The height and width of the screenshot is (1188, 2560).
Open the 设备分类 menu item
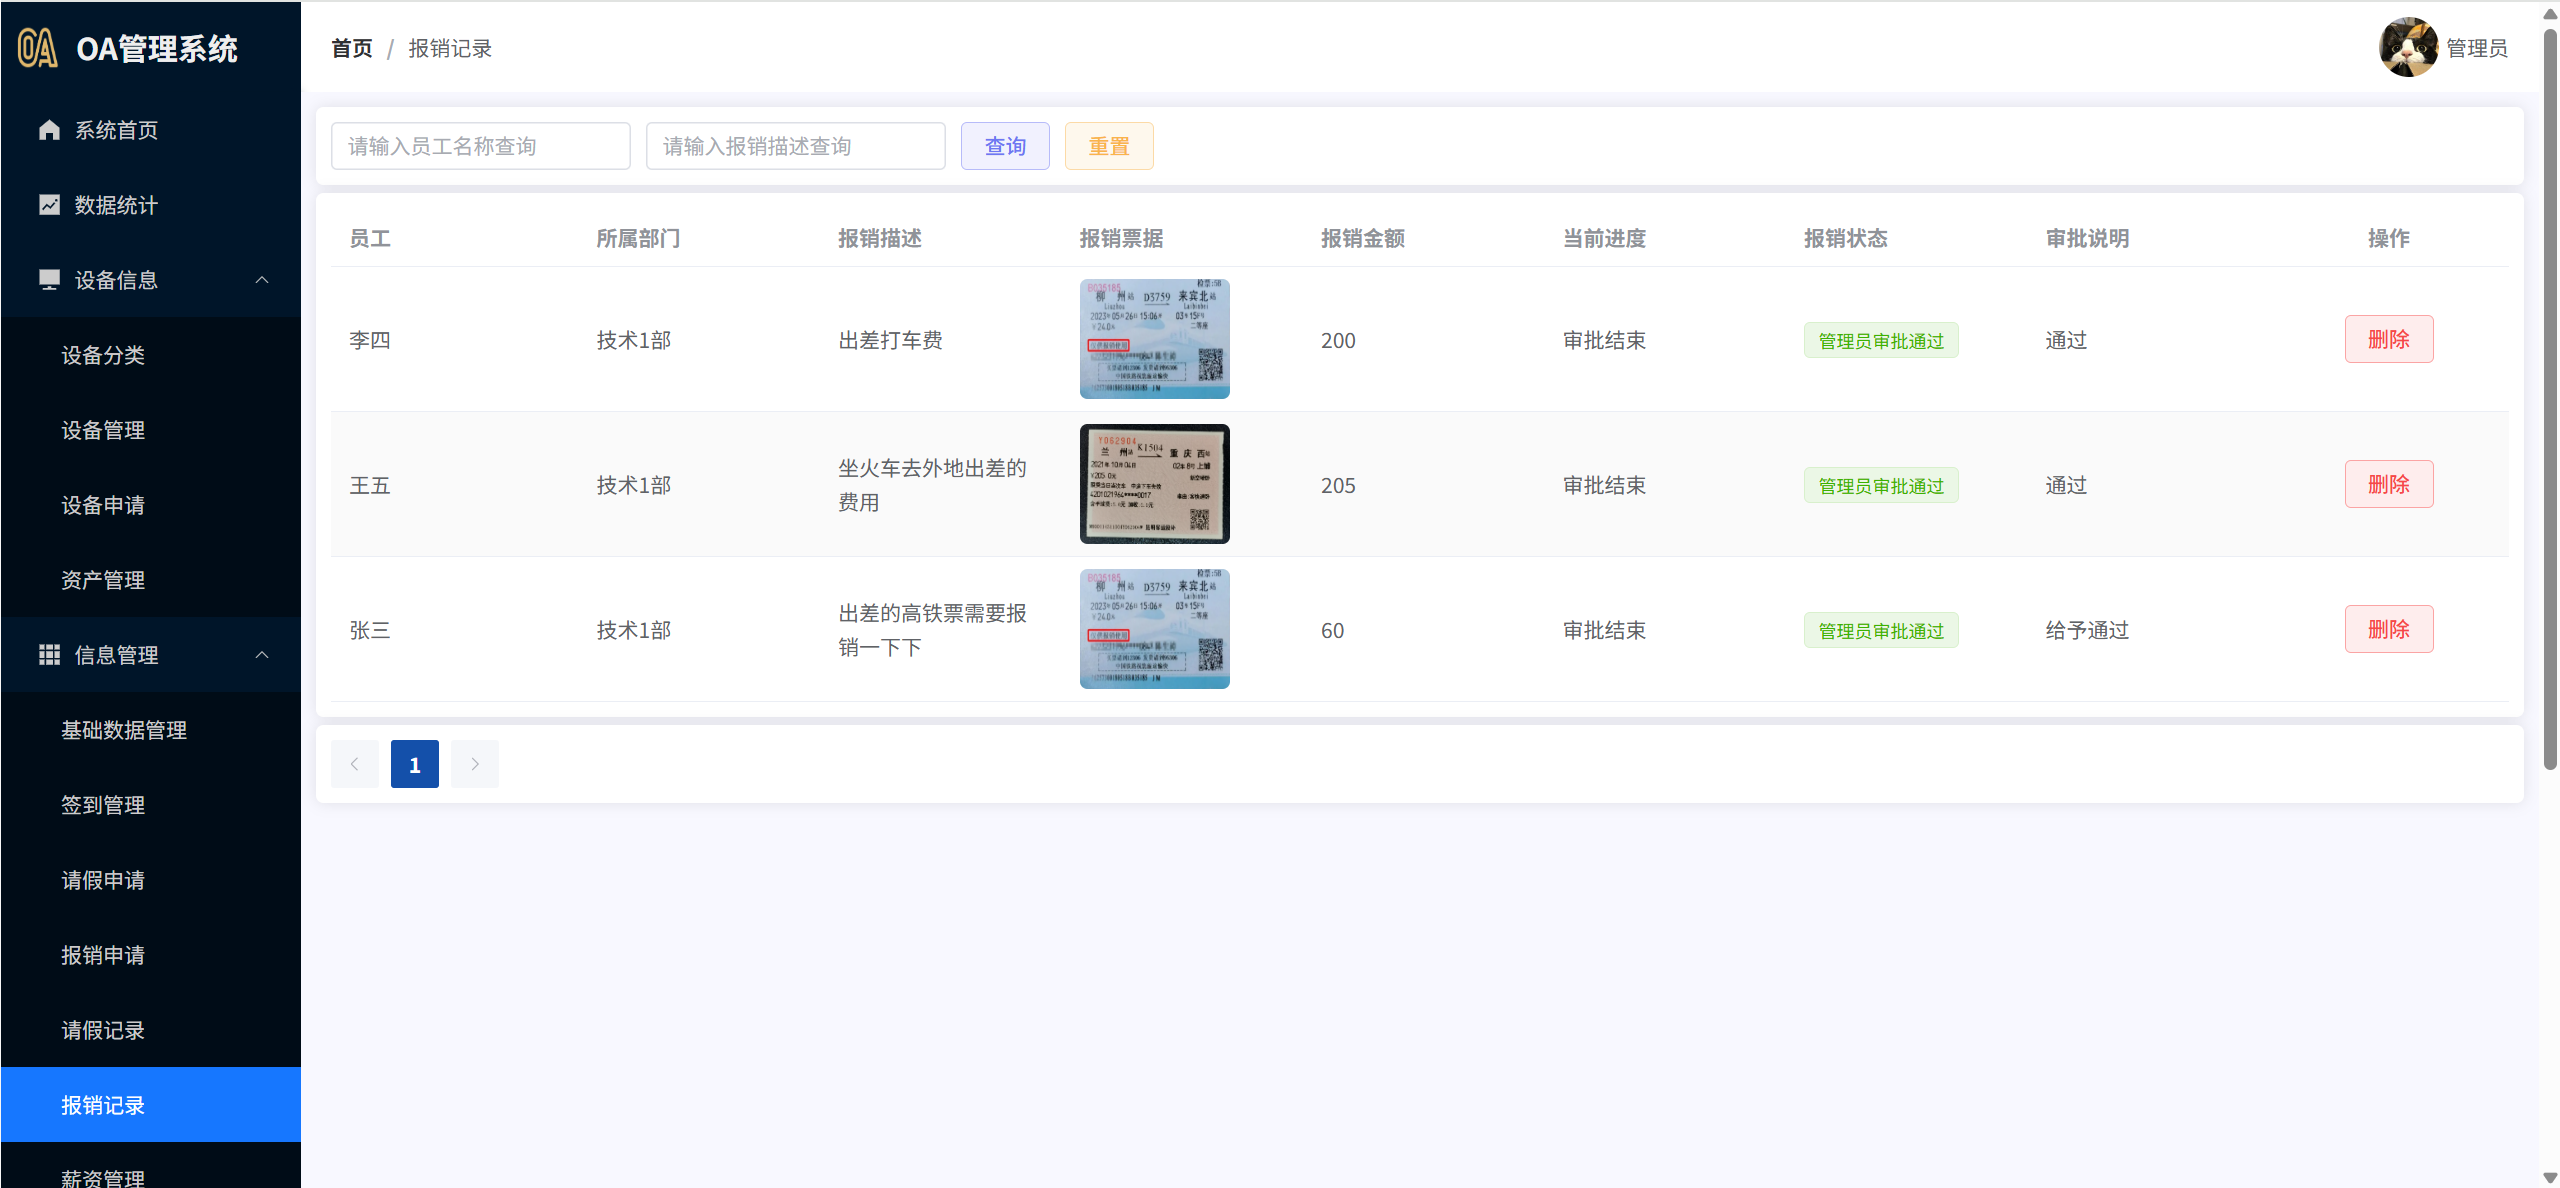103,355
